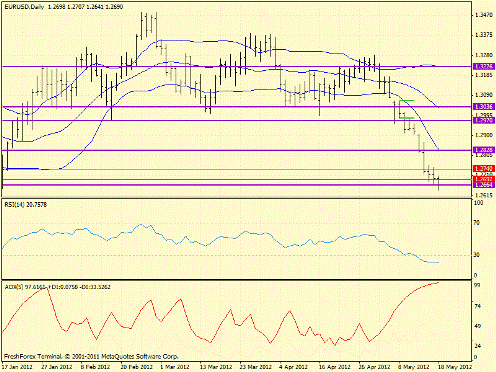The image size is (496, 372).
Task: Click the 8 Feb 2012 date label
Action: pos(96,367)
